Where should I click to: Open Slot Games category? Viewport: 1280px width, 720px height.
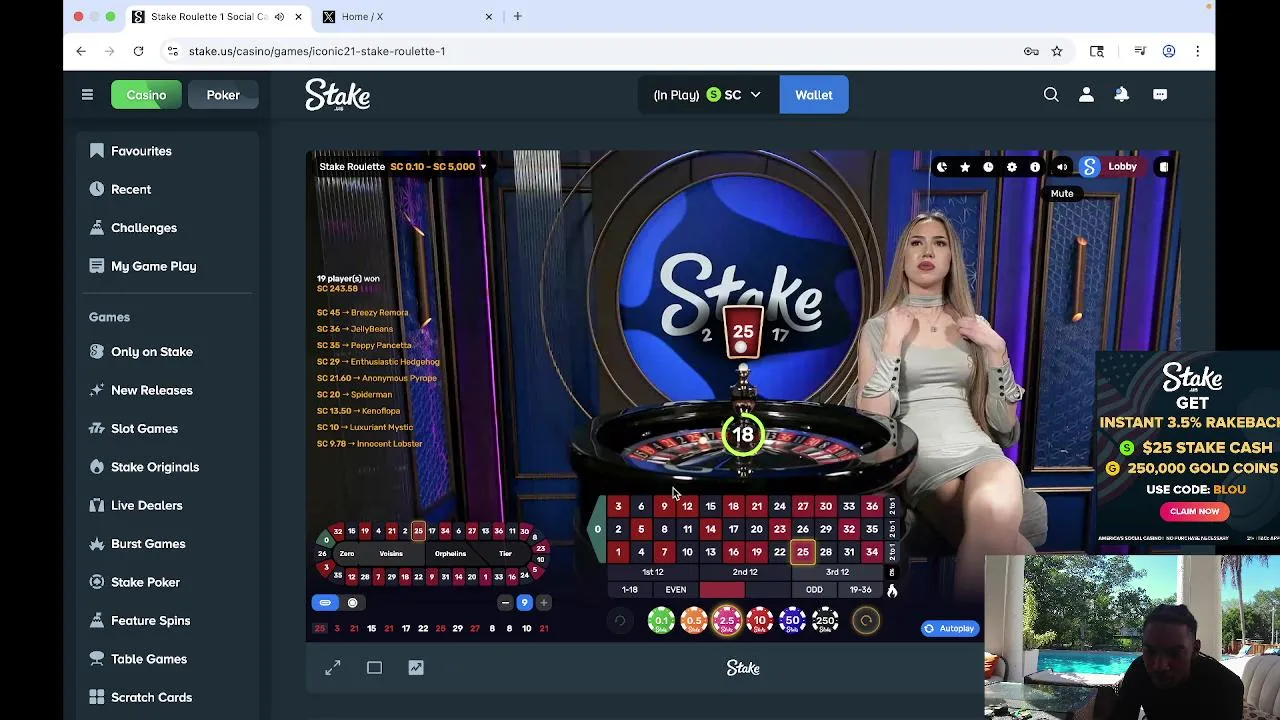[x=144, y=429]
